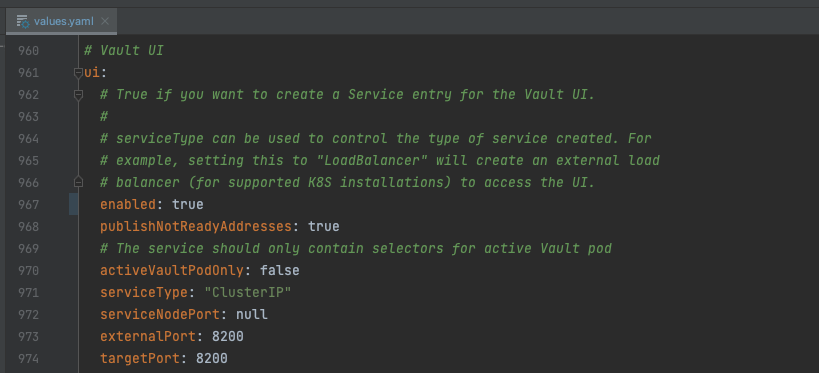Toggle fold end marker at line 966
This screenshot has height=373, width=819.
pyautogui.click(x=78, y=182)
